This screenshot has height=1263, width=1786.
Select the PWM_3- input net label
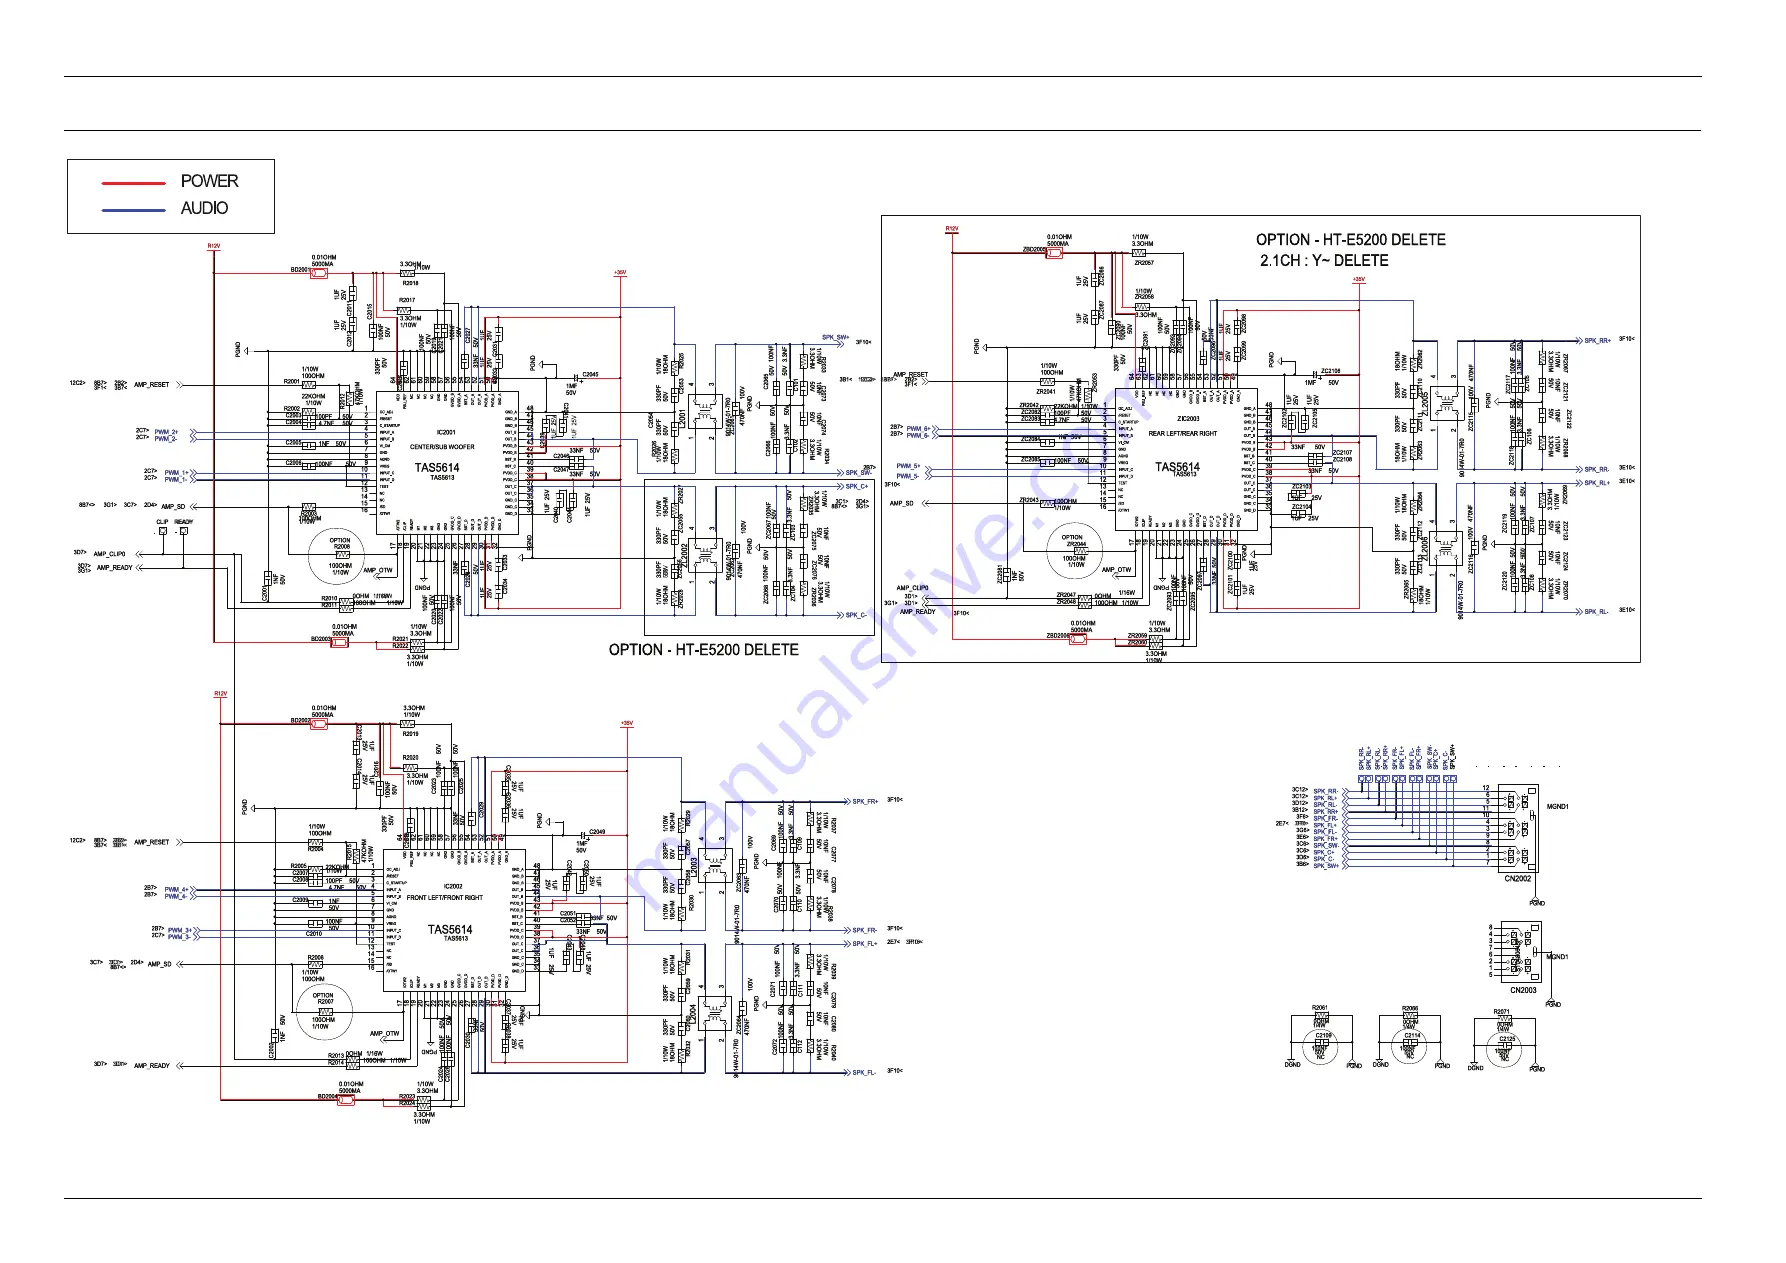tap(180, 937)
